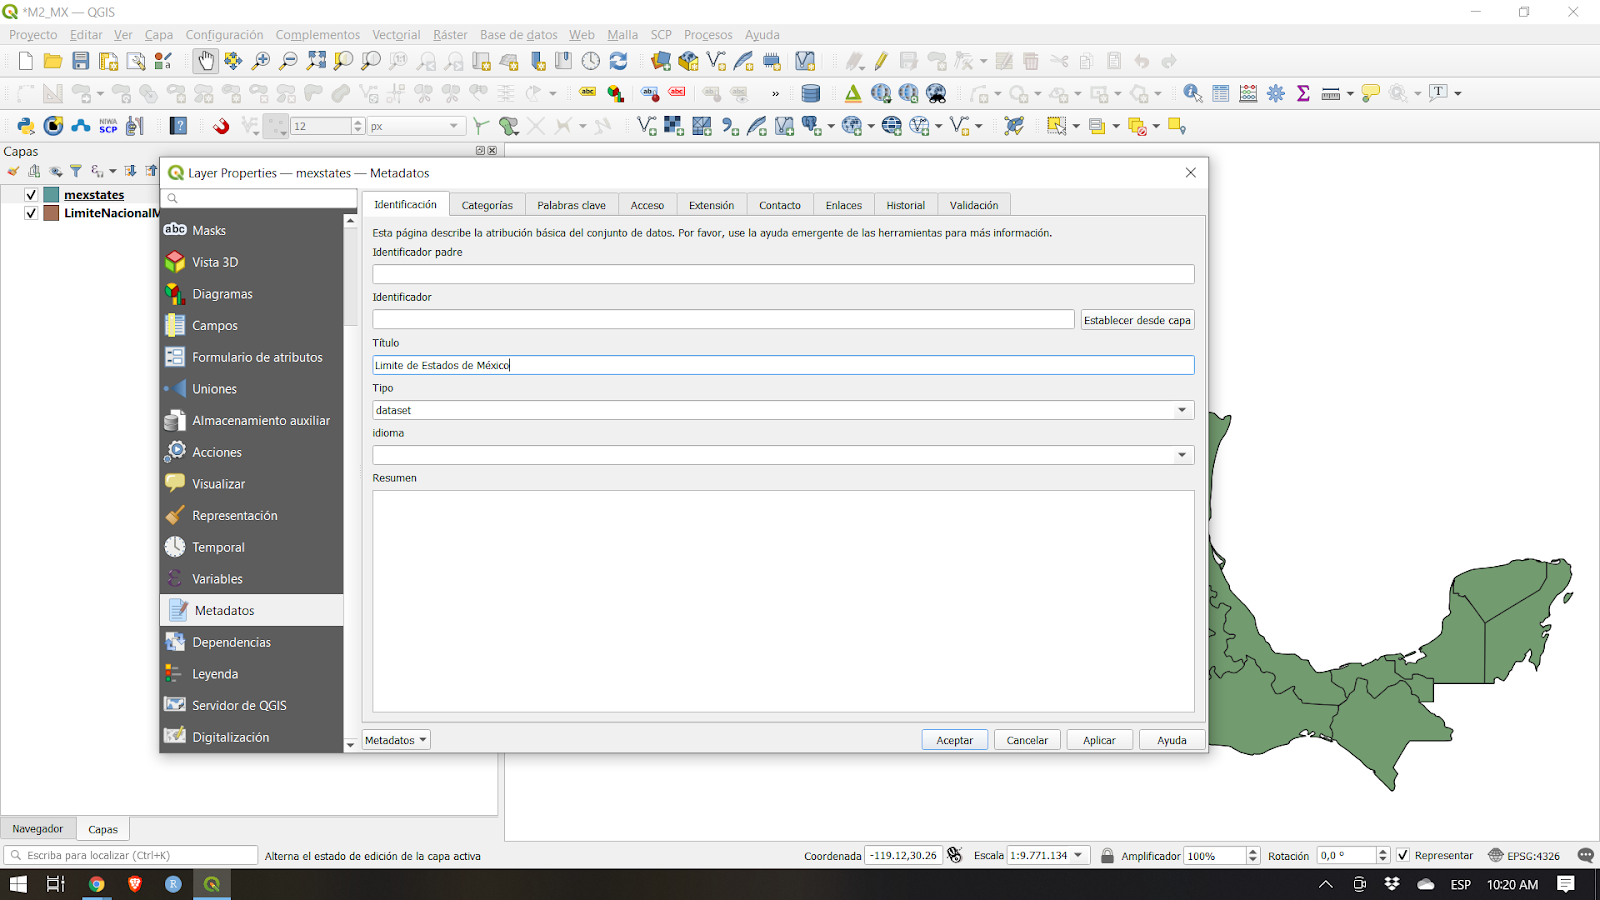Image resolution: width=1600 pixels, height=900 pixels.
Task: Select the Metadatos section
Action: point(251,610)
